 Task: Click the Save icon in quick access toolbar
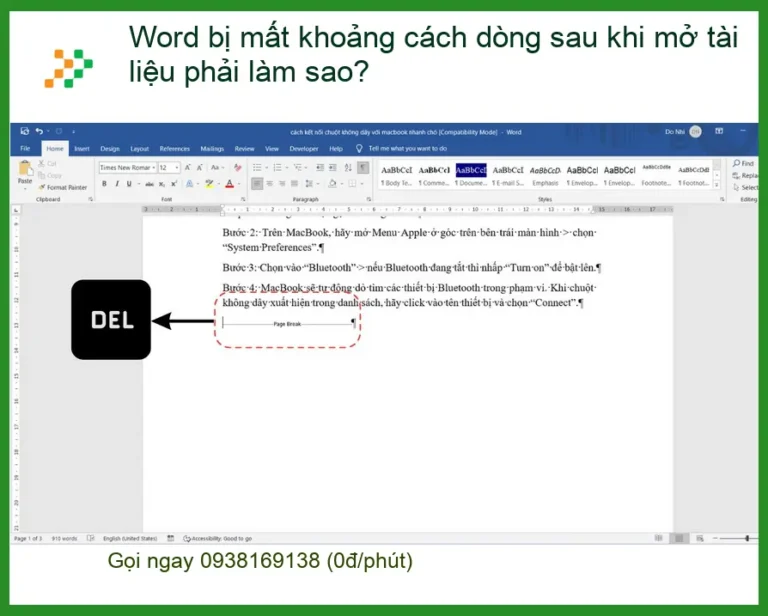coord(24,131)
